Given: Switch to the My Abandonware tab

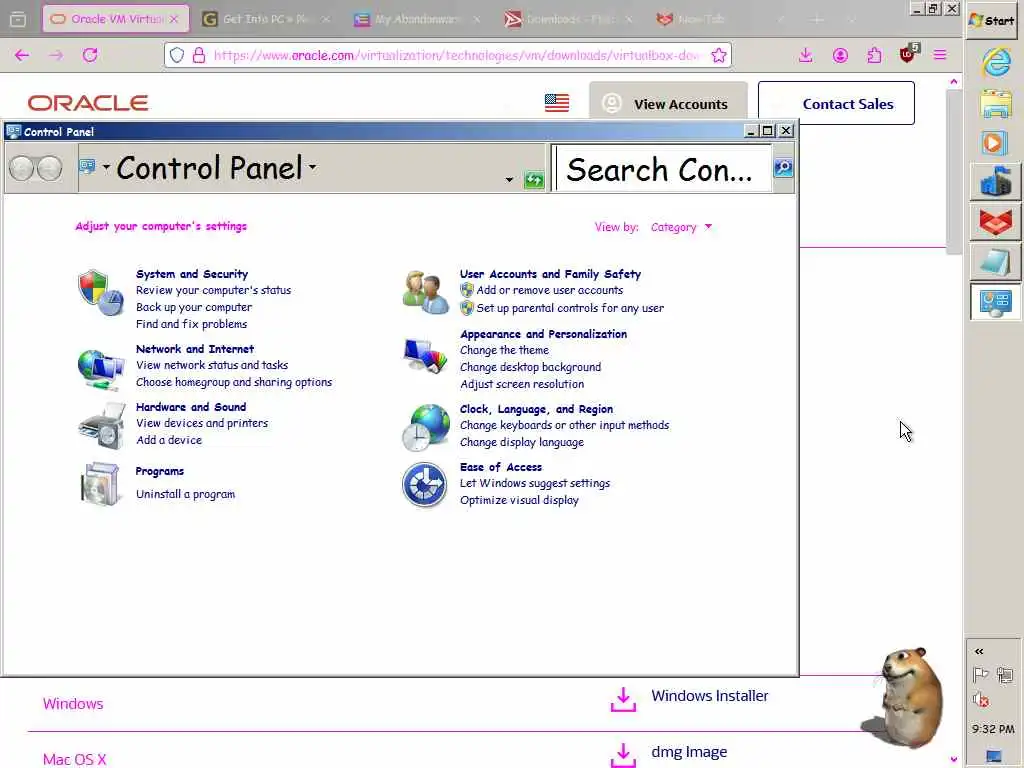Looking at the screenshot, I should coord(418,19).
